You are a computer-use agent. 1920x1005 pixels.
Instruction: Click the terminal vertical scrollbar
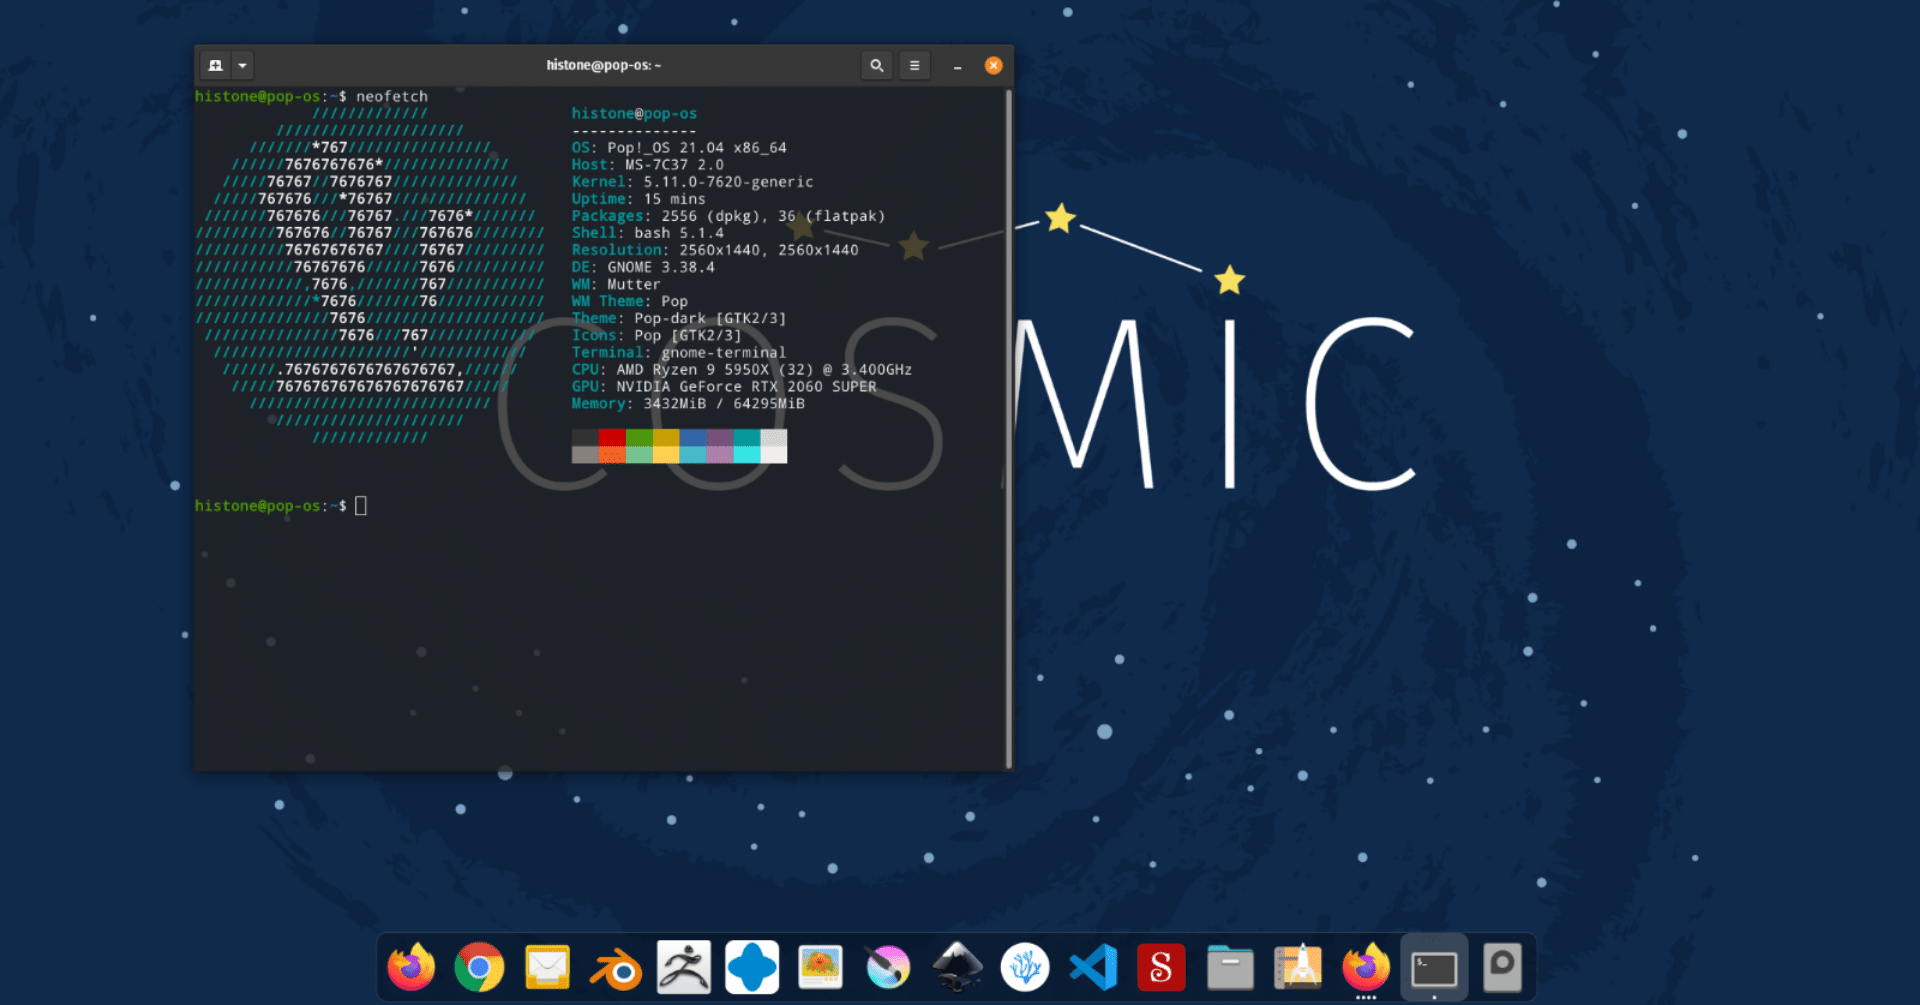click(x=1009, y=428)
